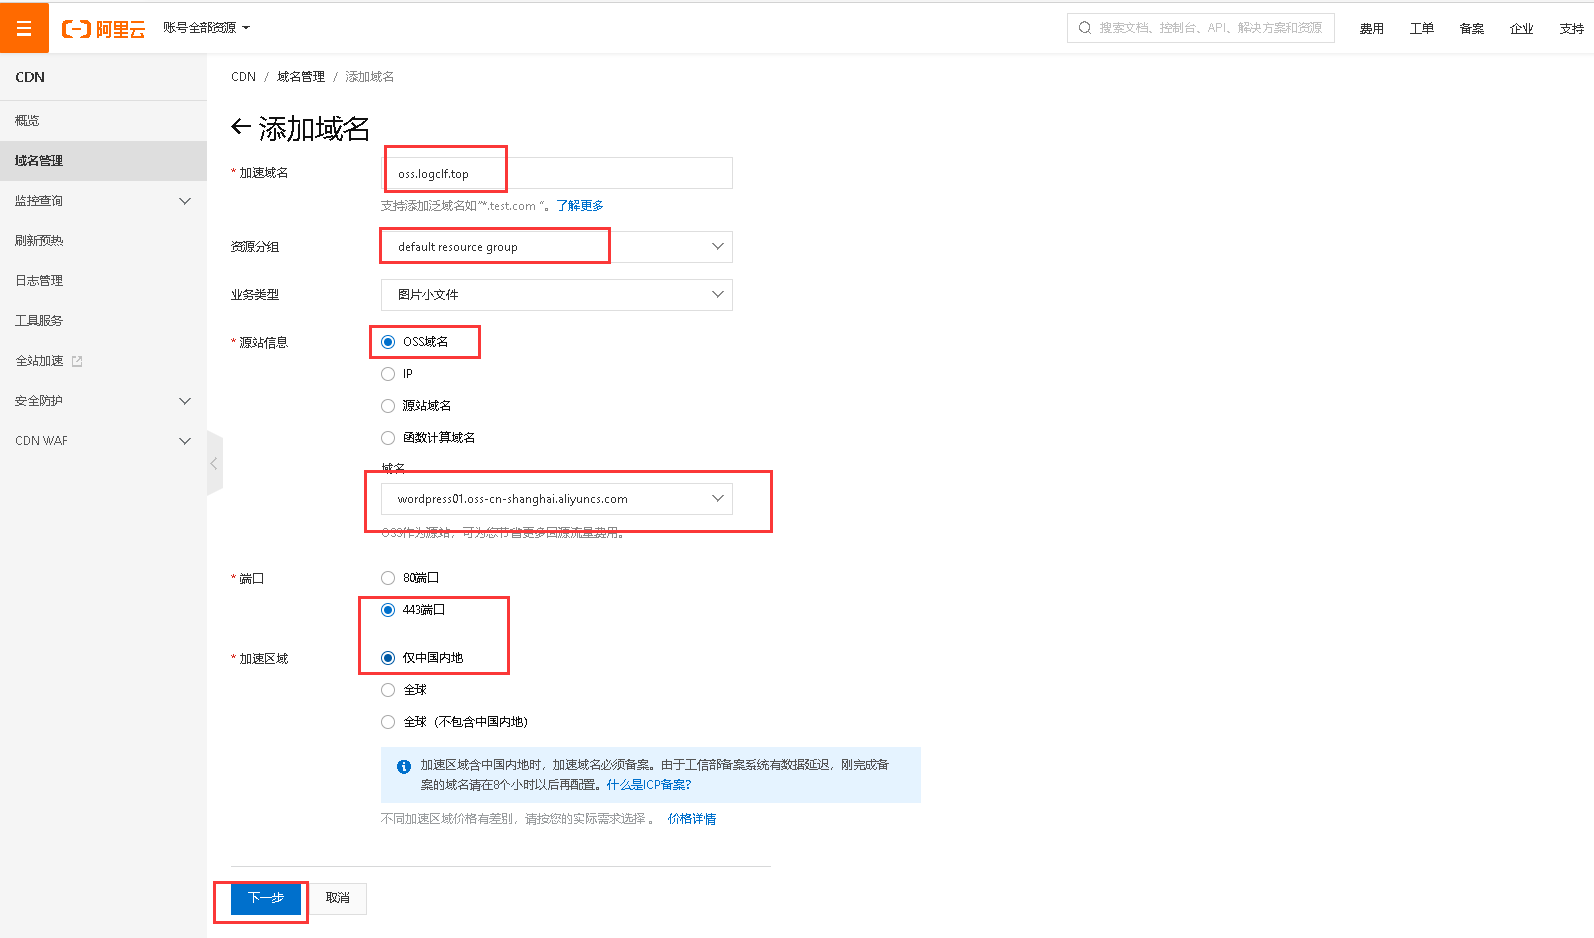Collapse the sidebar with the handle arrow
The image size is (1594, 938).
[x=214, y=463]
